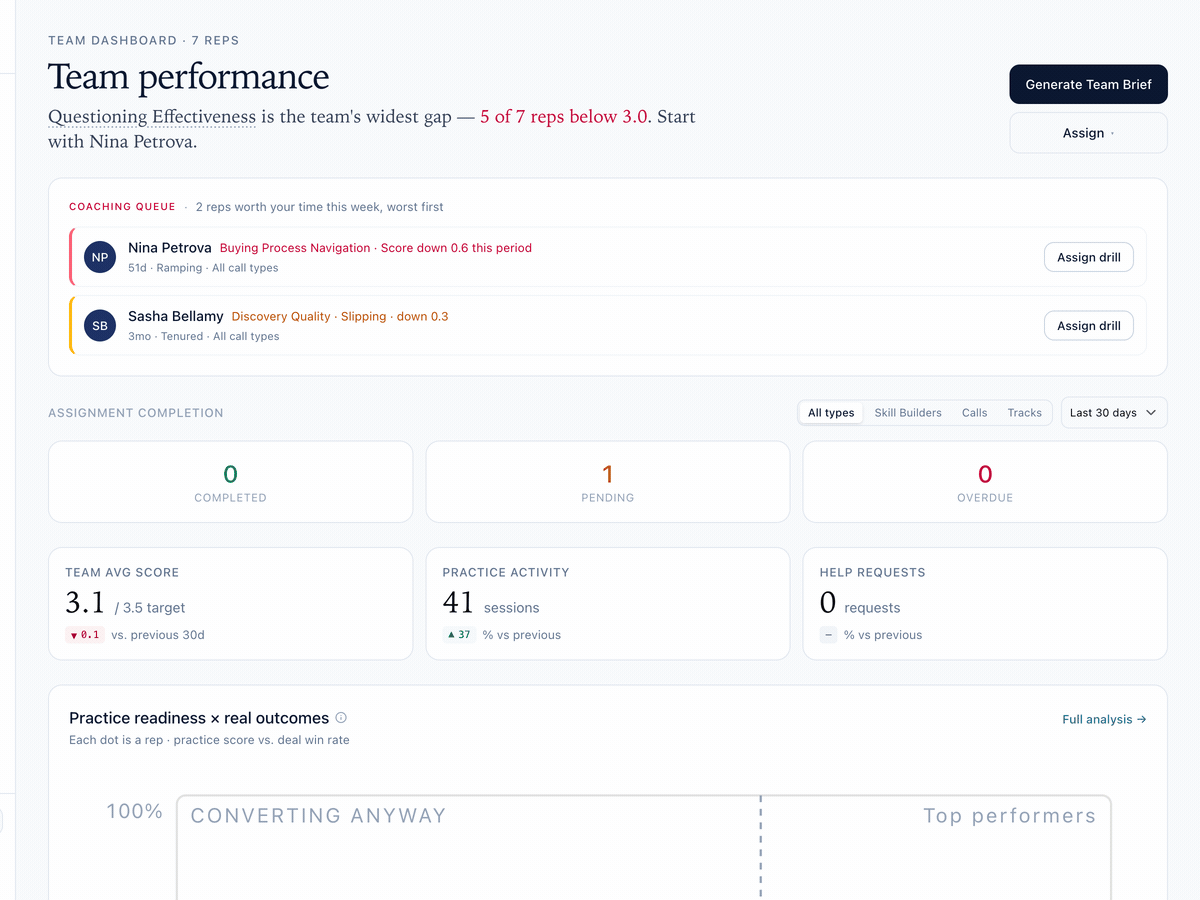Click the 'Top performers' quadrant label
1200x900 pixels.
1009,816
